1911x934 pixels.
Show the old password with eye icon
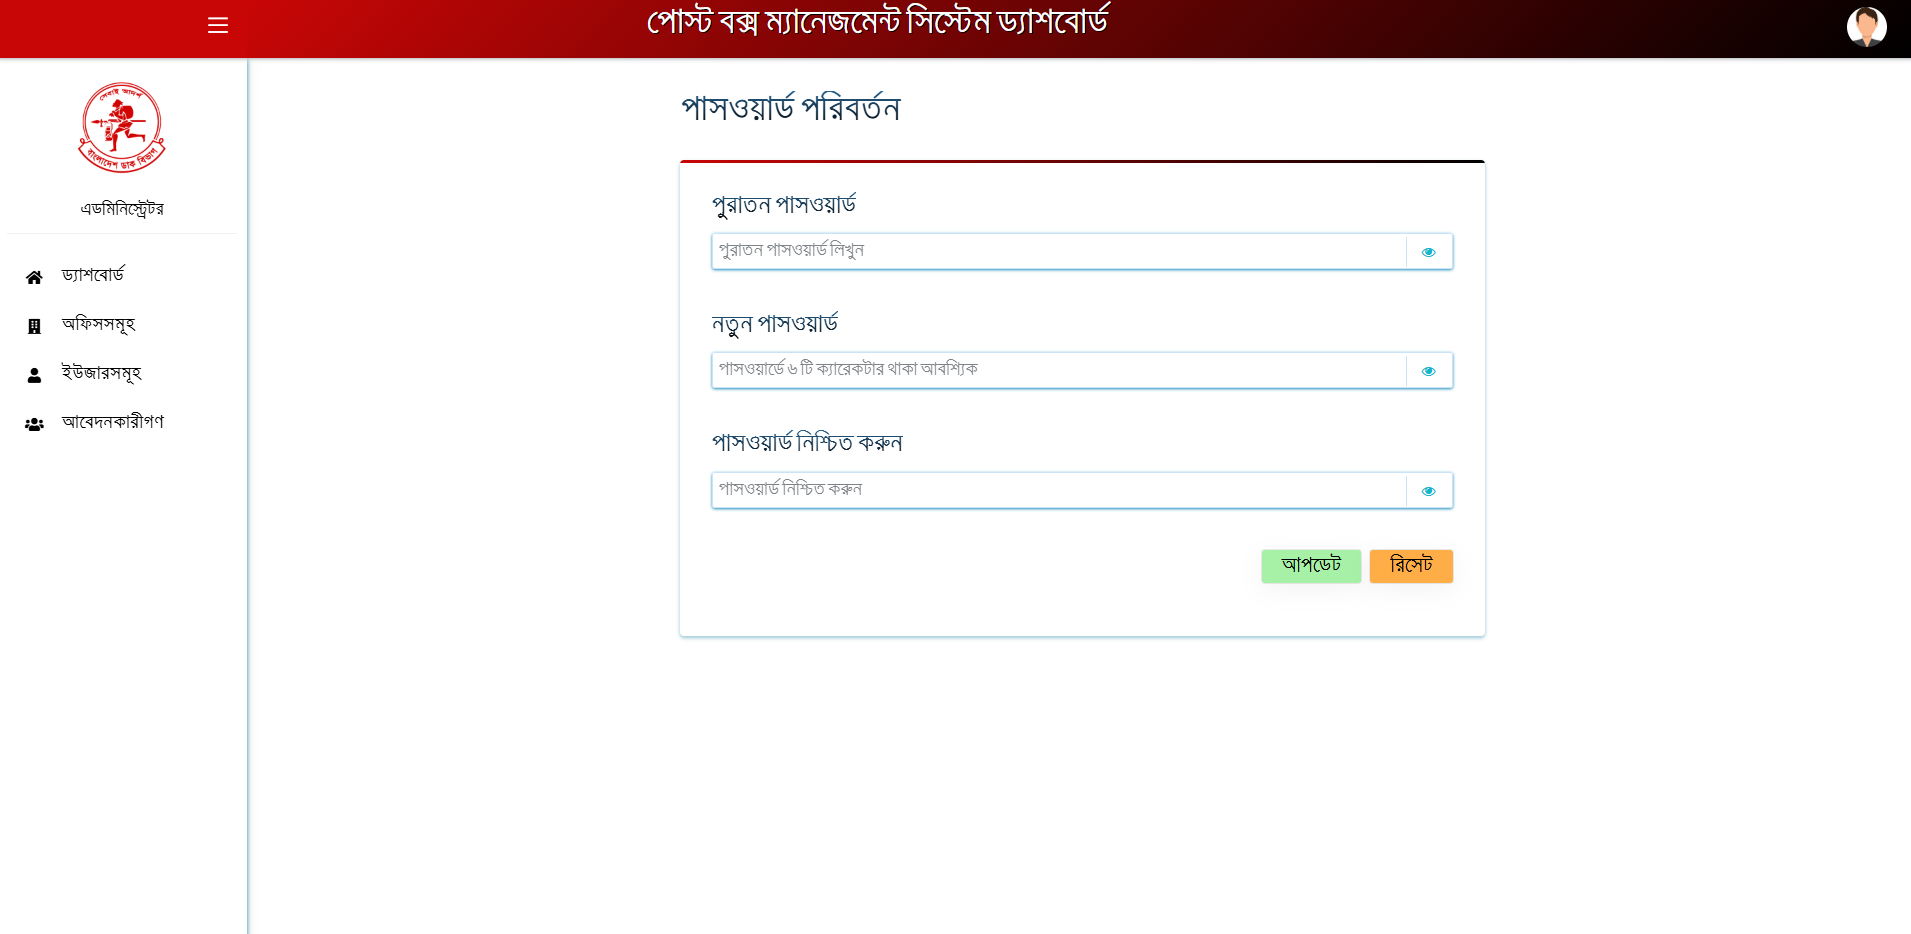(1428, 252)
